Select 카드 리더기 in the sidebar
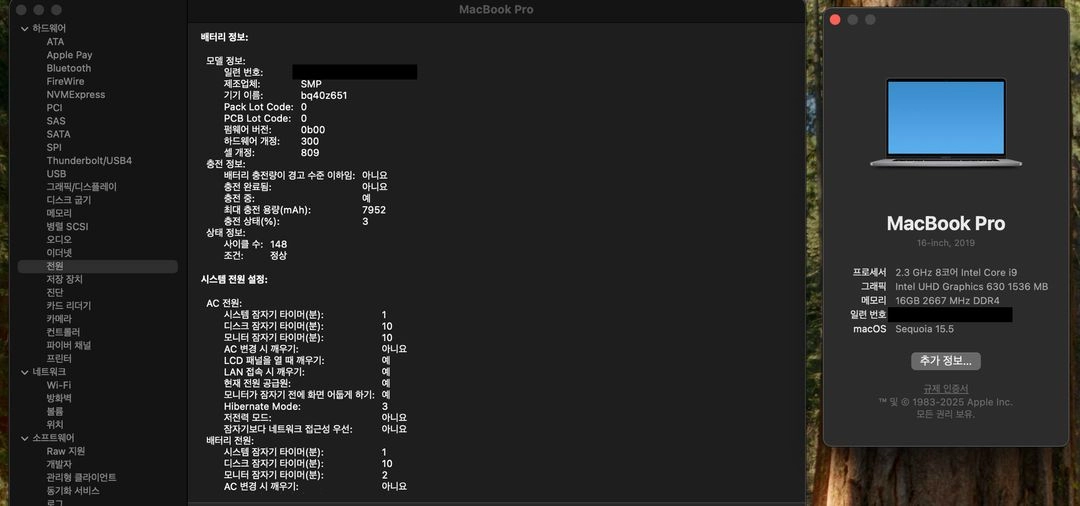1080x506 pixels. click(68, 306)
